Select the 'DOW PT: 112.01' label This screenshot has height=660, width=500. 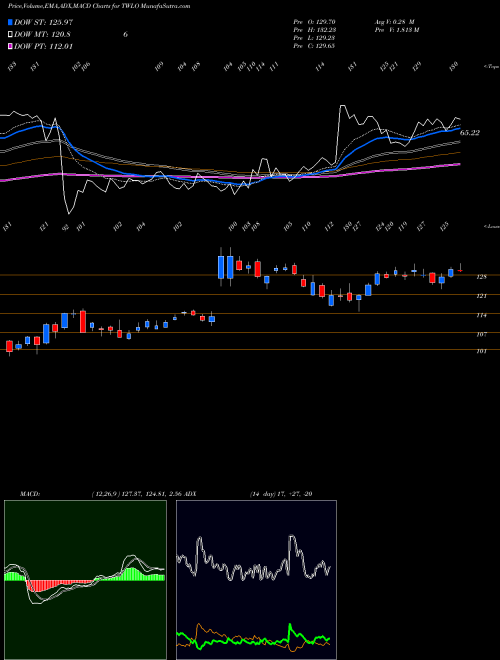pos(43,46)
